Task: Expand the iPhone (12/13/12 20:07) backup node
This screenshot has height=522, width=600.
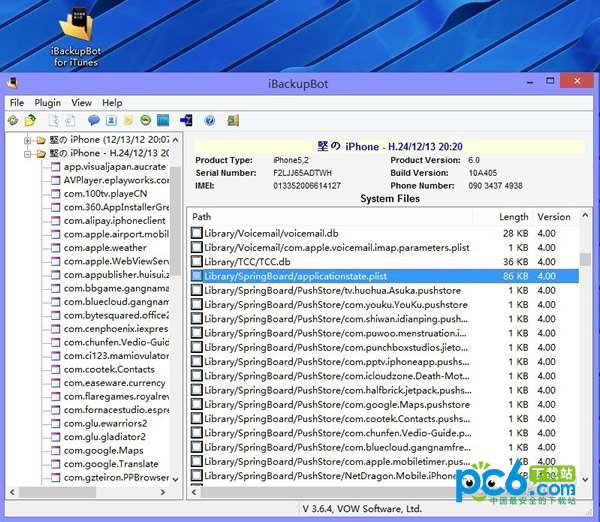Action: pyautogui.click(x=28, y=140)
